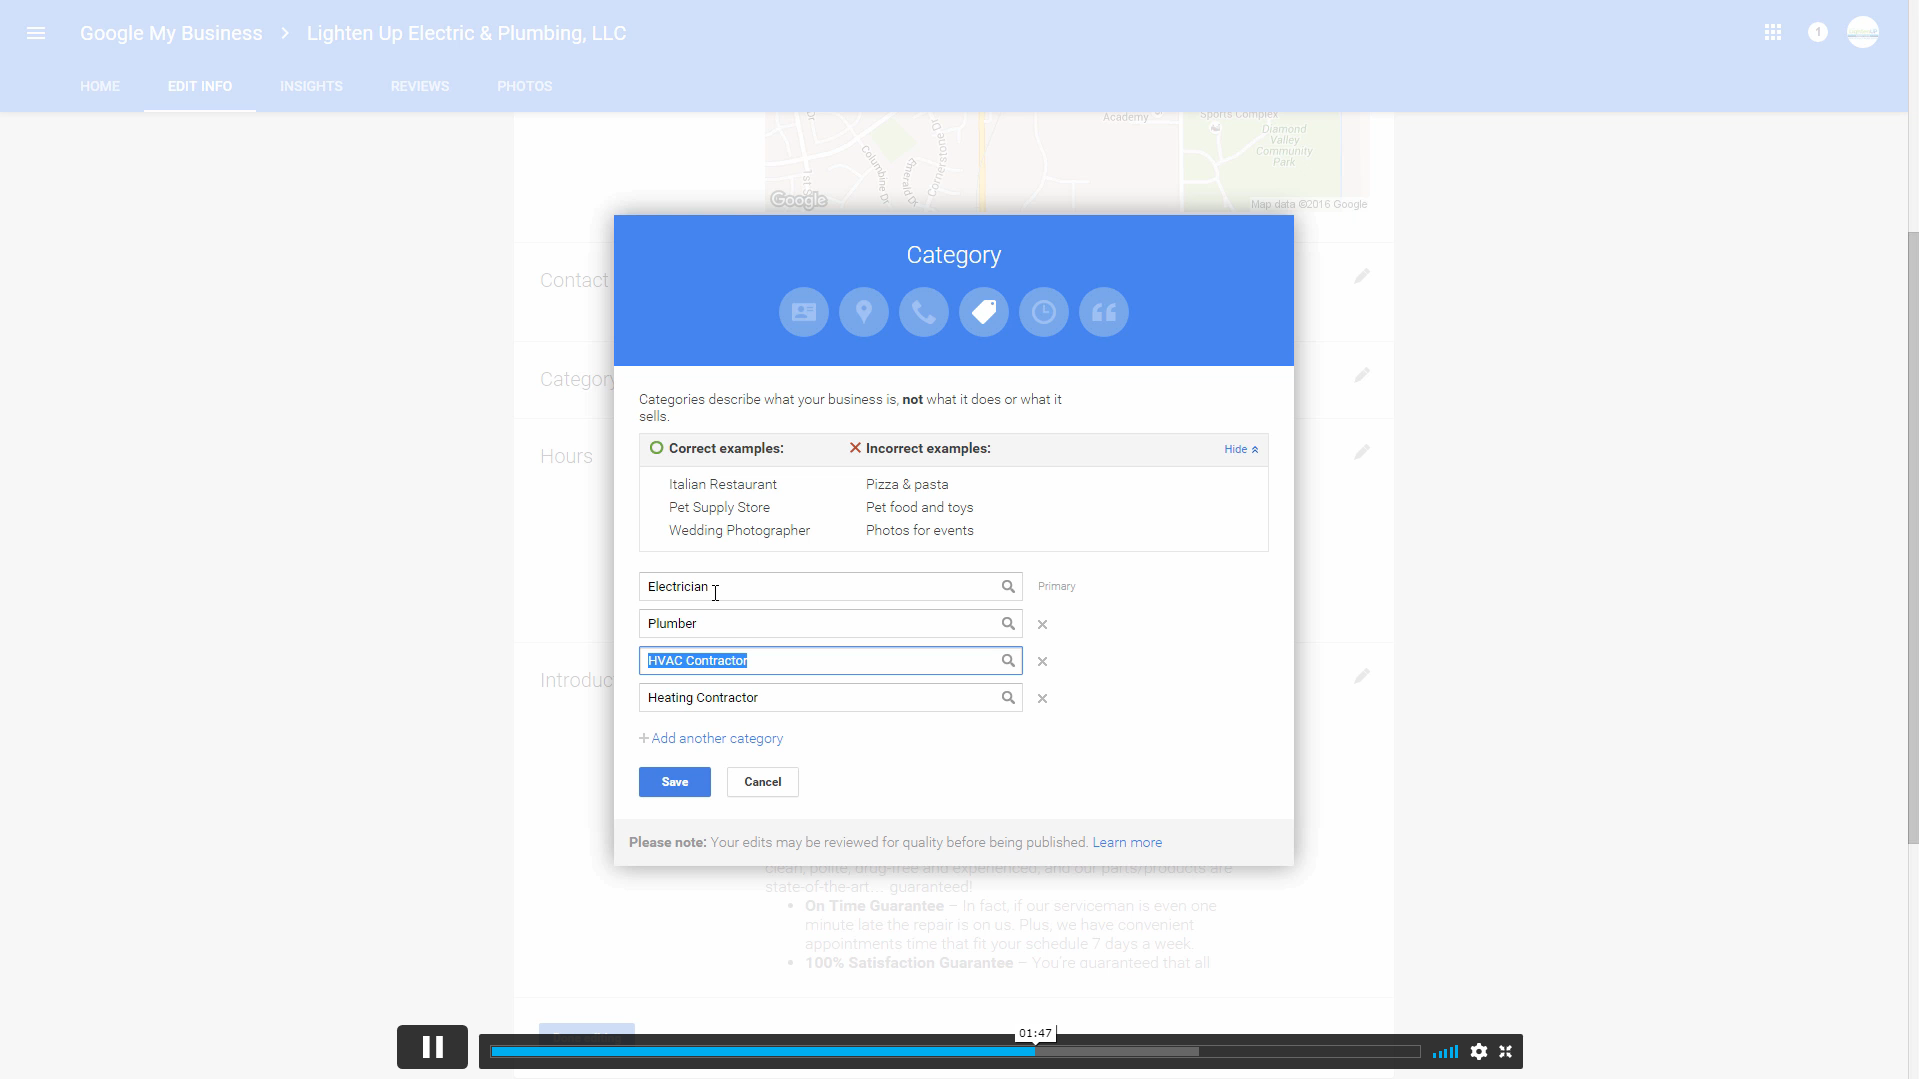Click the 'Pet Supply Store' example

click(x=720, y=508)
